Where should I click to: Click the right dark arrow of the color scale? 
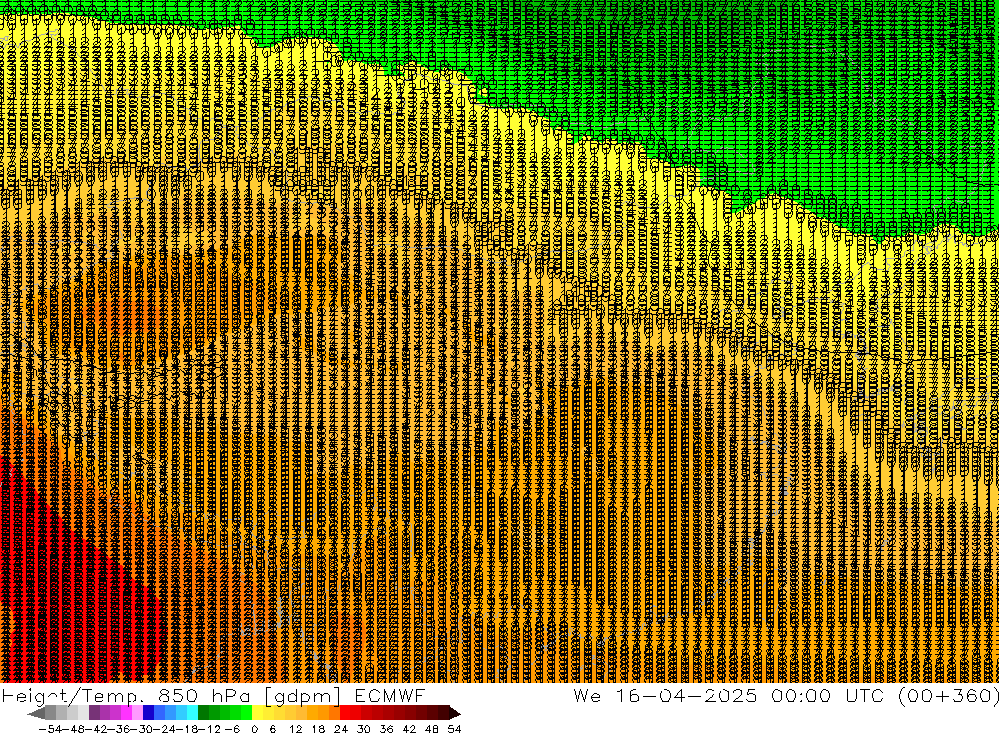point(455,713)
